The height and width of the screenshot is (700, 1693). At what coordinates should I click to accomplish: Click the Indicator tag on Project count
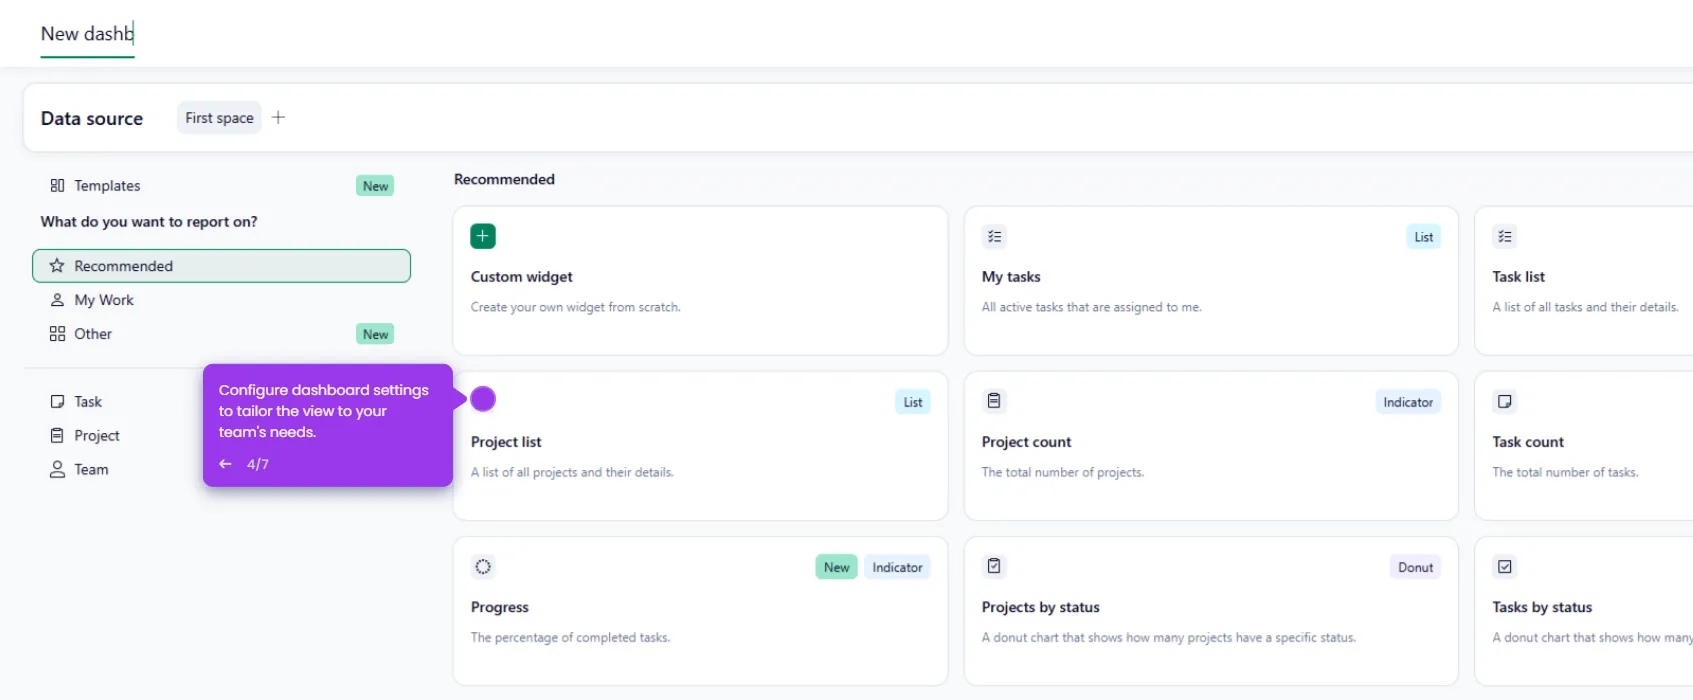(1408, 402)
